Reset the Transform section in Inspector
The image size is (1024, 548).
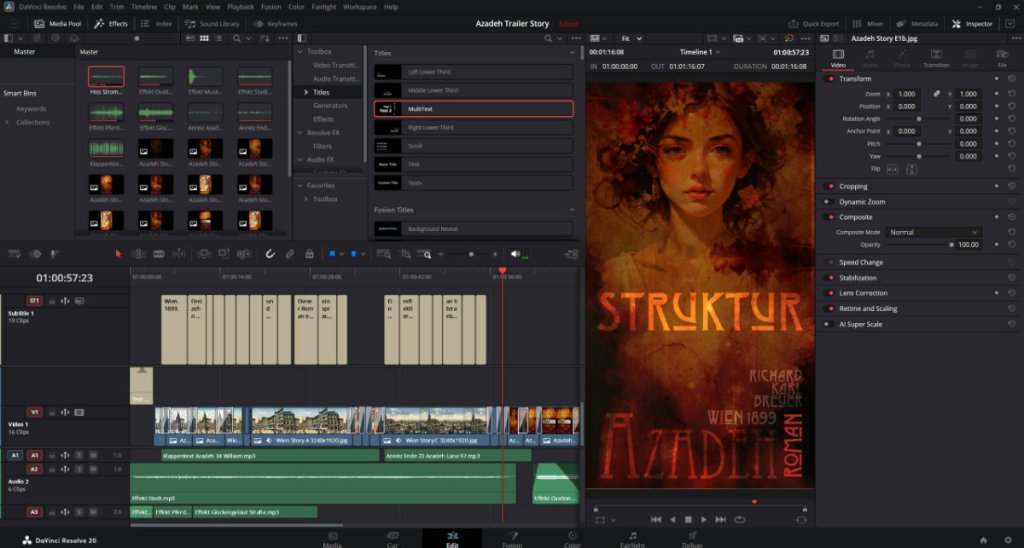1011,79
